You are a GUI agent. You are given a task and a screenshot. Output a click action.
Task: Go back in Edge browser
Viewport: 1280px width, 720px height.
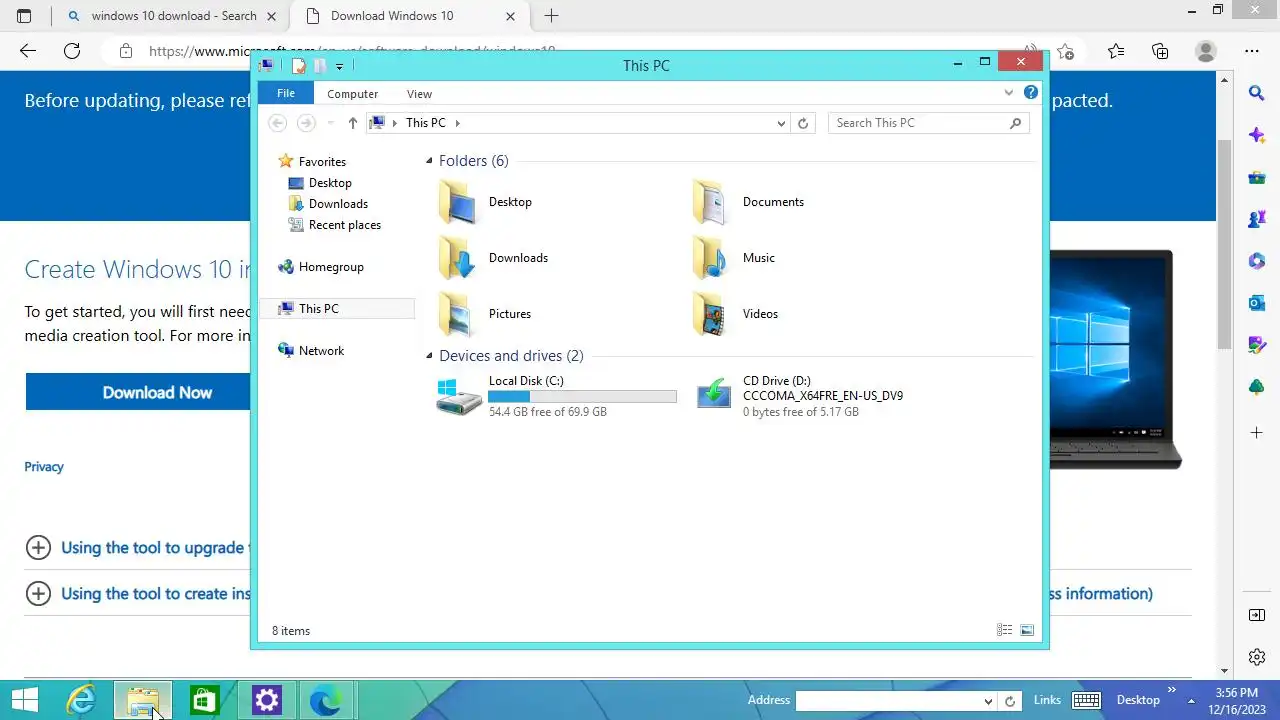[x=28, y=51]
